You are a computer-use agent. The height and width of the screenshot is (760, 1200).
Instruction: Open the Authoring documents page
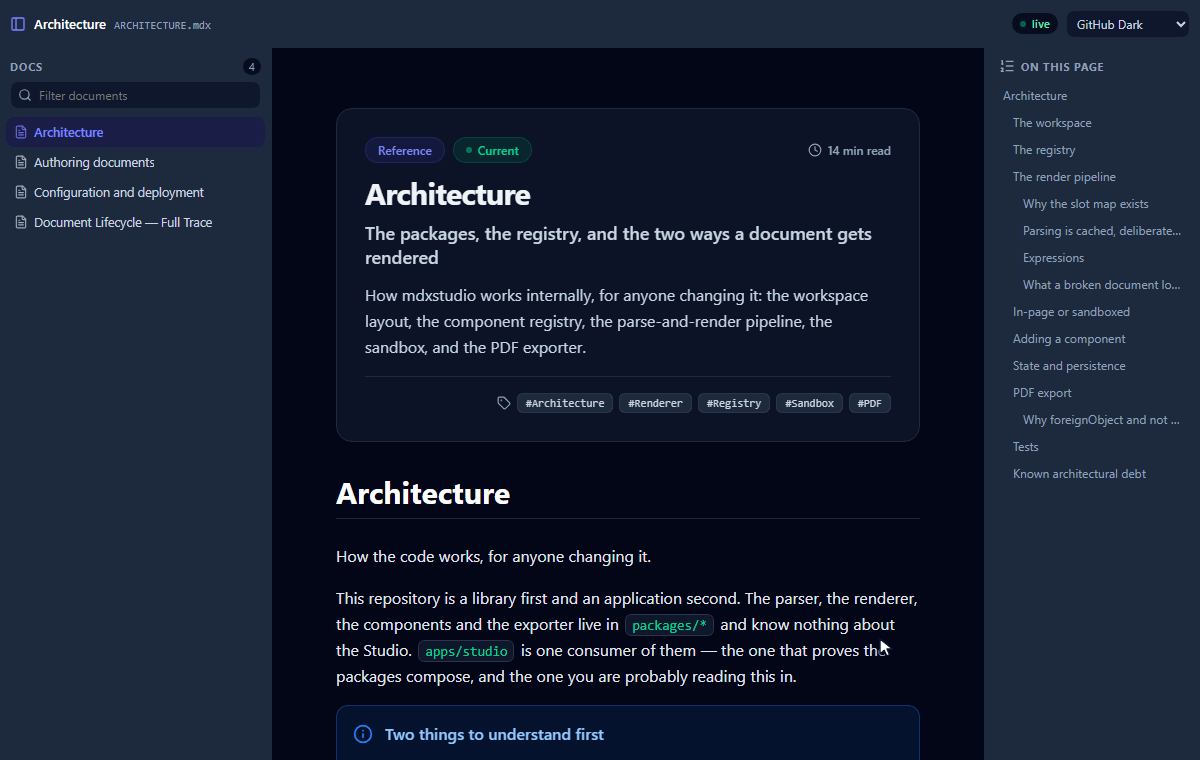(136, 162)
